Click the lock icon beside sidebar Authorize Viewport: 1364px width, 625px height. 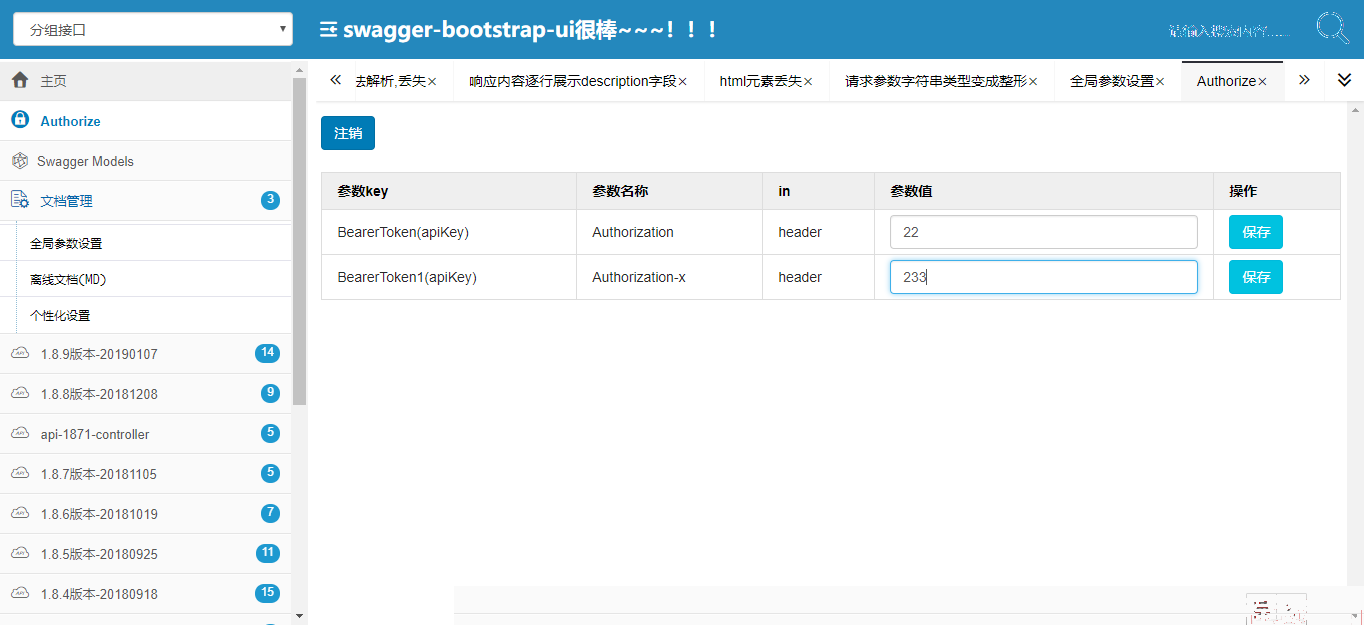tap(20, 120)
